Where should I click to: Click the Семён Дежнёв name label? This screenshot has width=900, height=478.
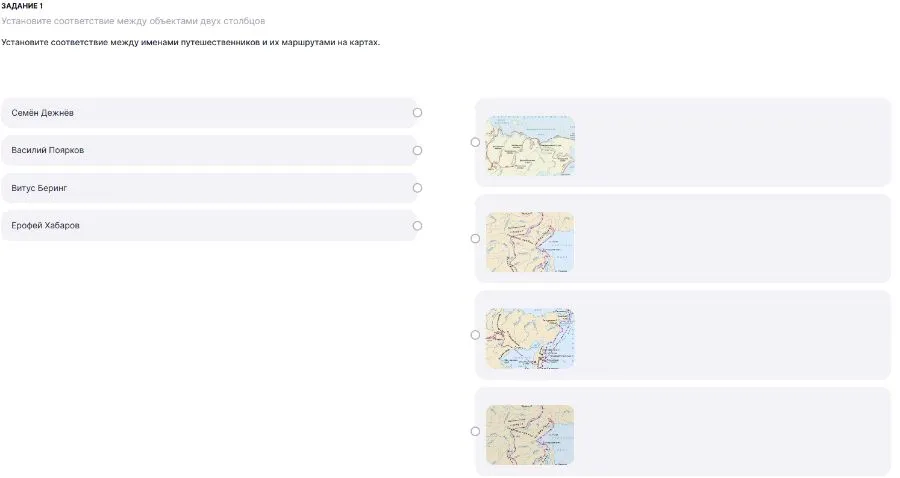point(43,113)
